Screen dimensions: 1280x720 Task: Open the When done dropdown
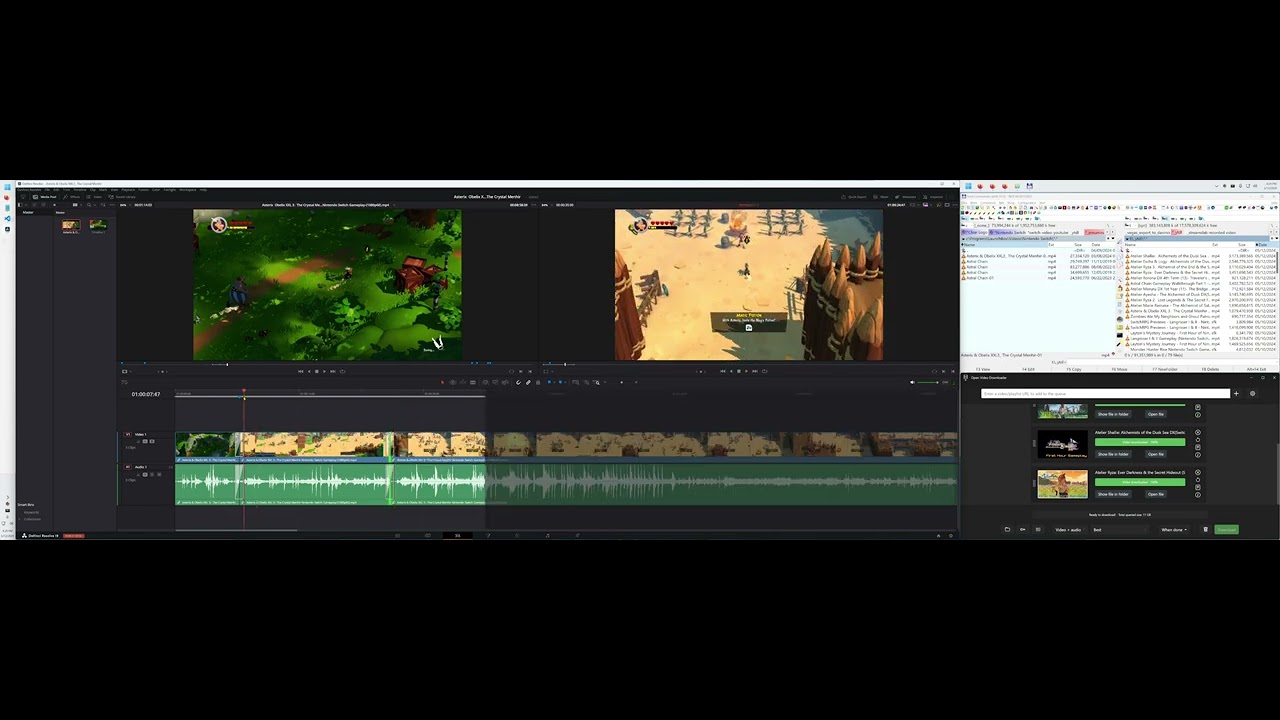pyautogui.click(x=1174, y=529)
